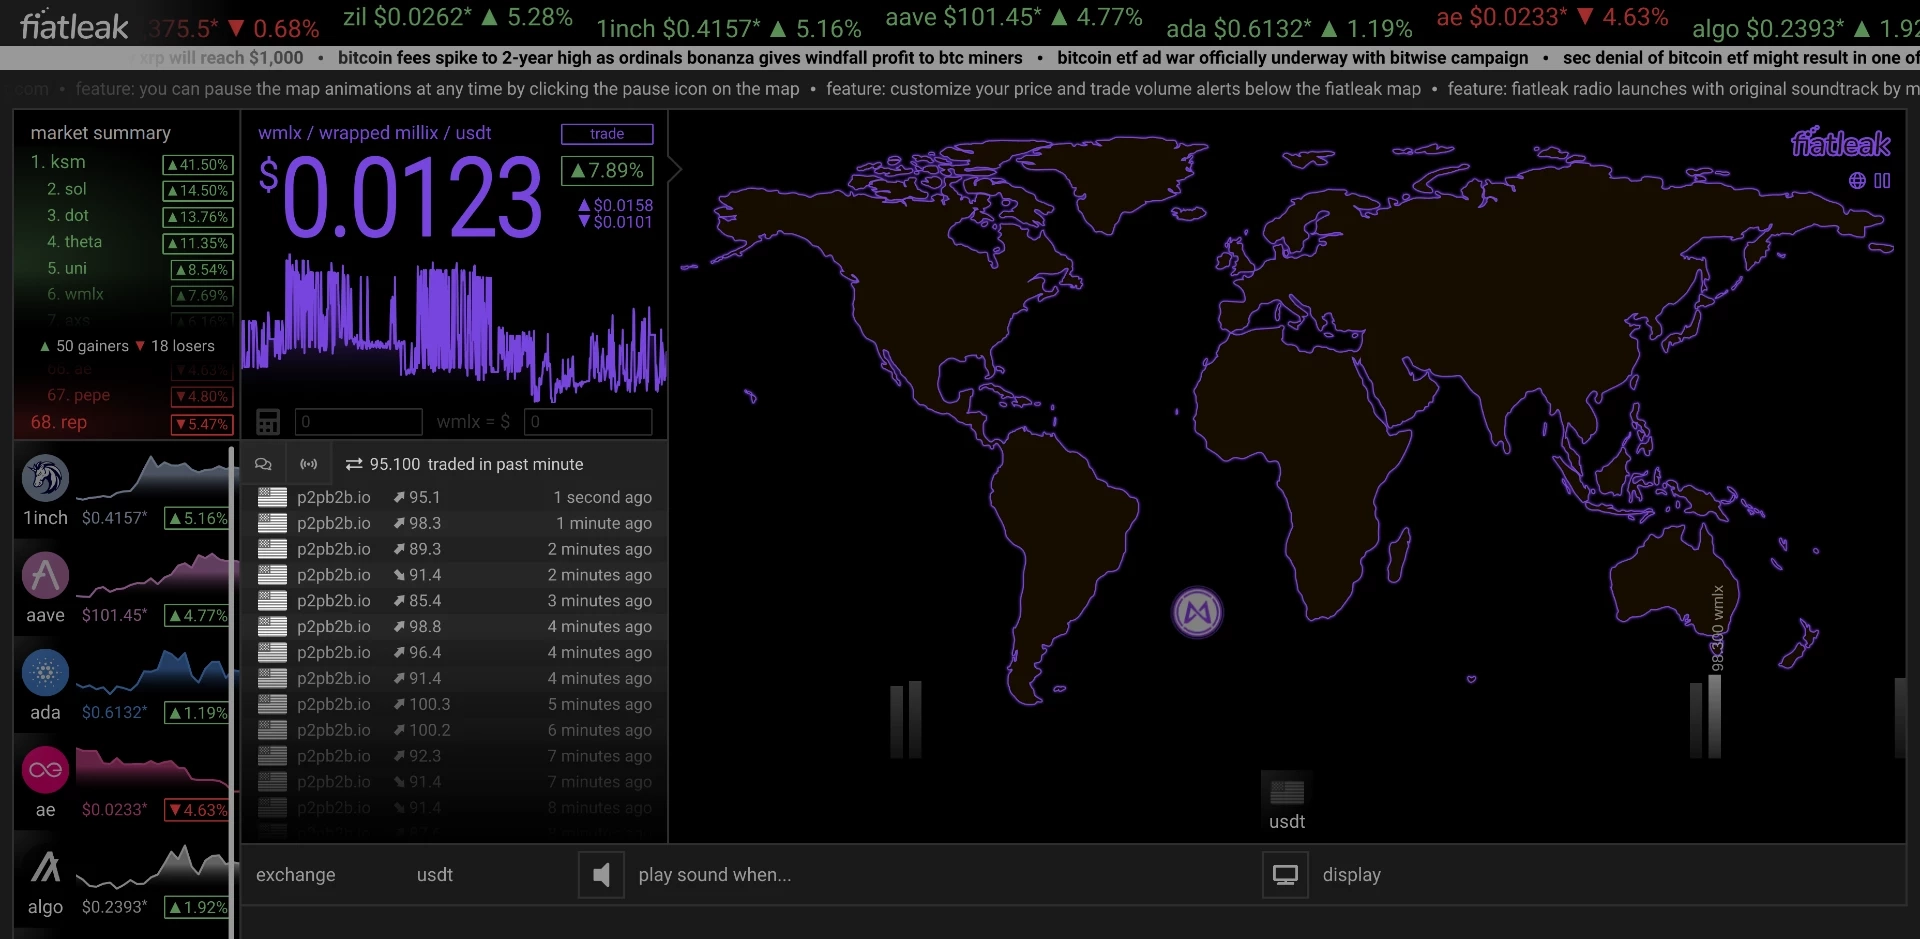
Task: Open the bitcoin fees spike news headline
Action: (x=680, y=58)
